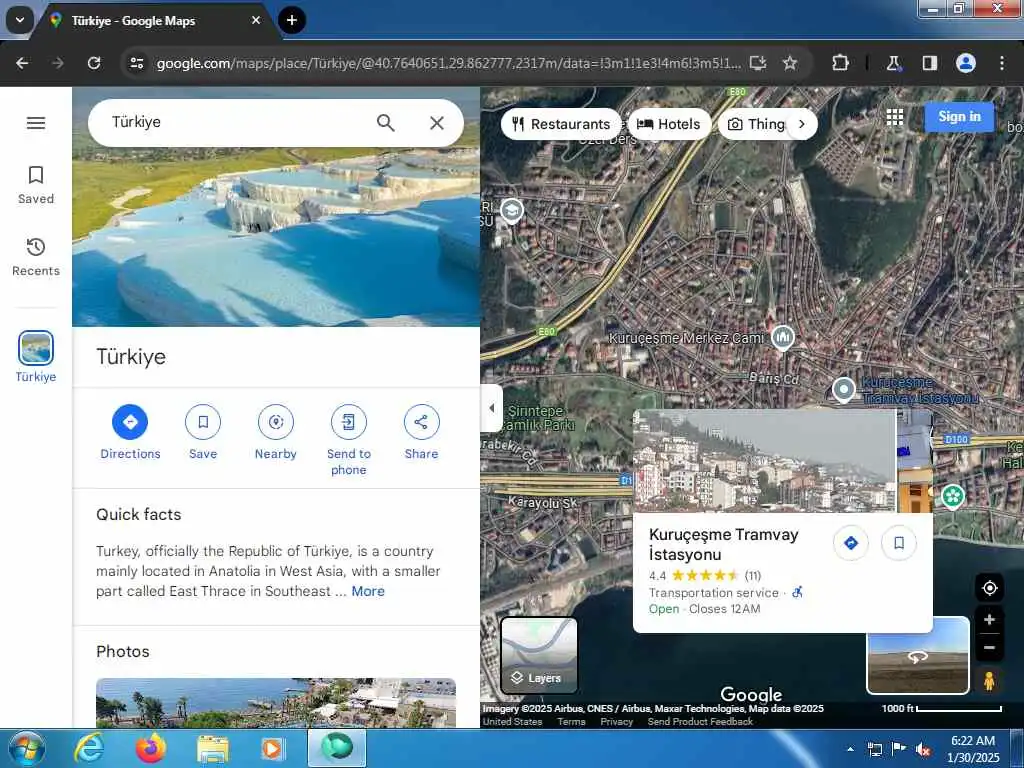1024x768 pixels.
Task: Click the green park marker near shore
Action: (953, 496)
